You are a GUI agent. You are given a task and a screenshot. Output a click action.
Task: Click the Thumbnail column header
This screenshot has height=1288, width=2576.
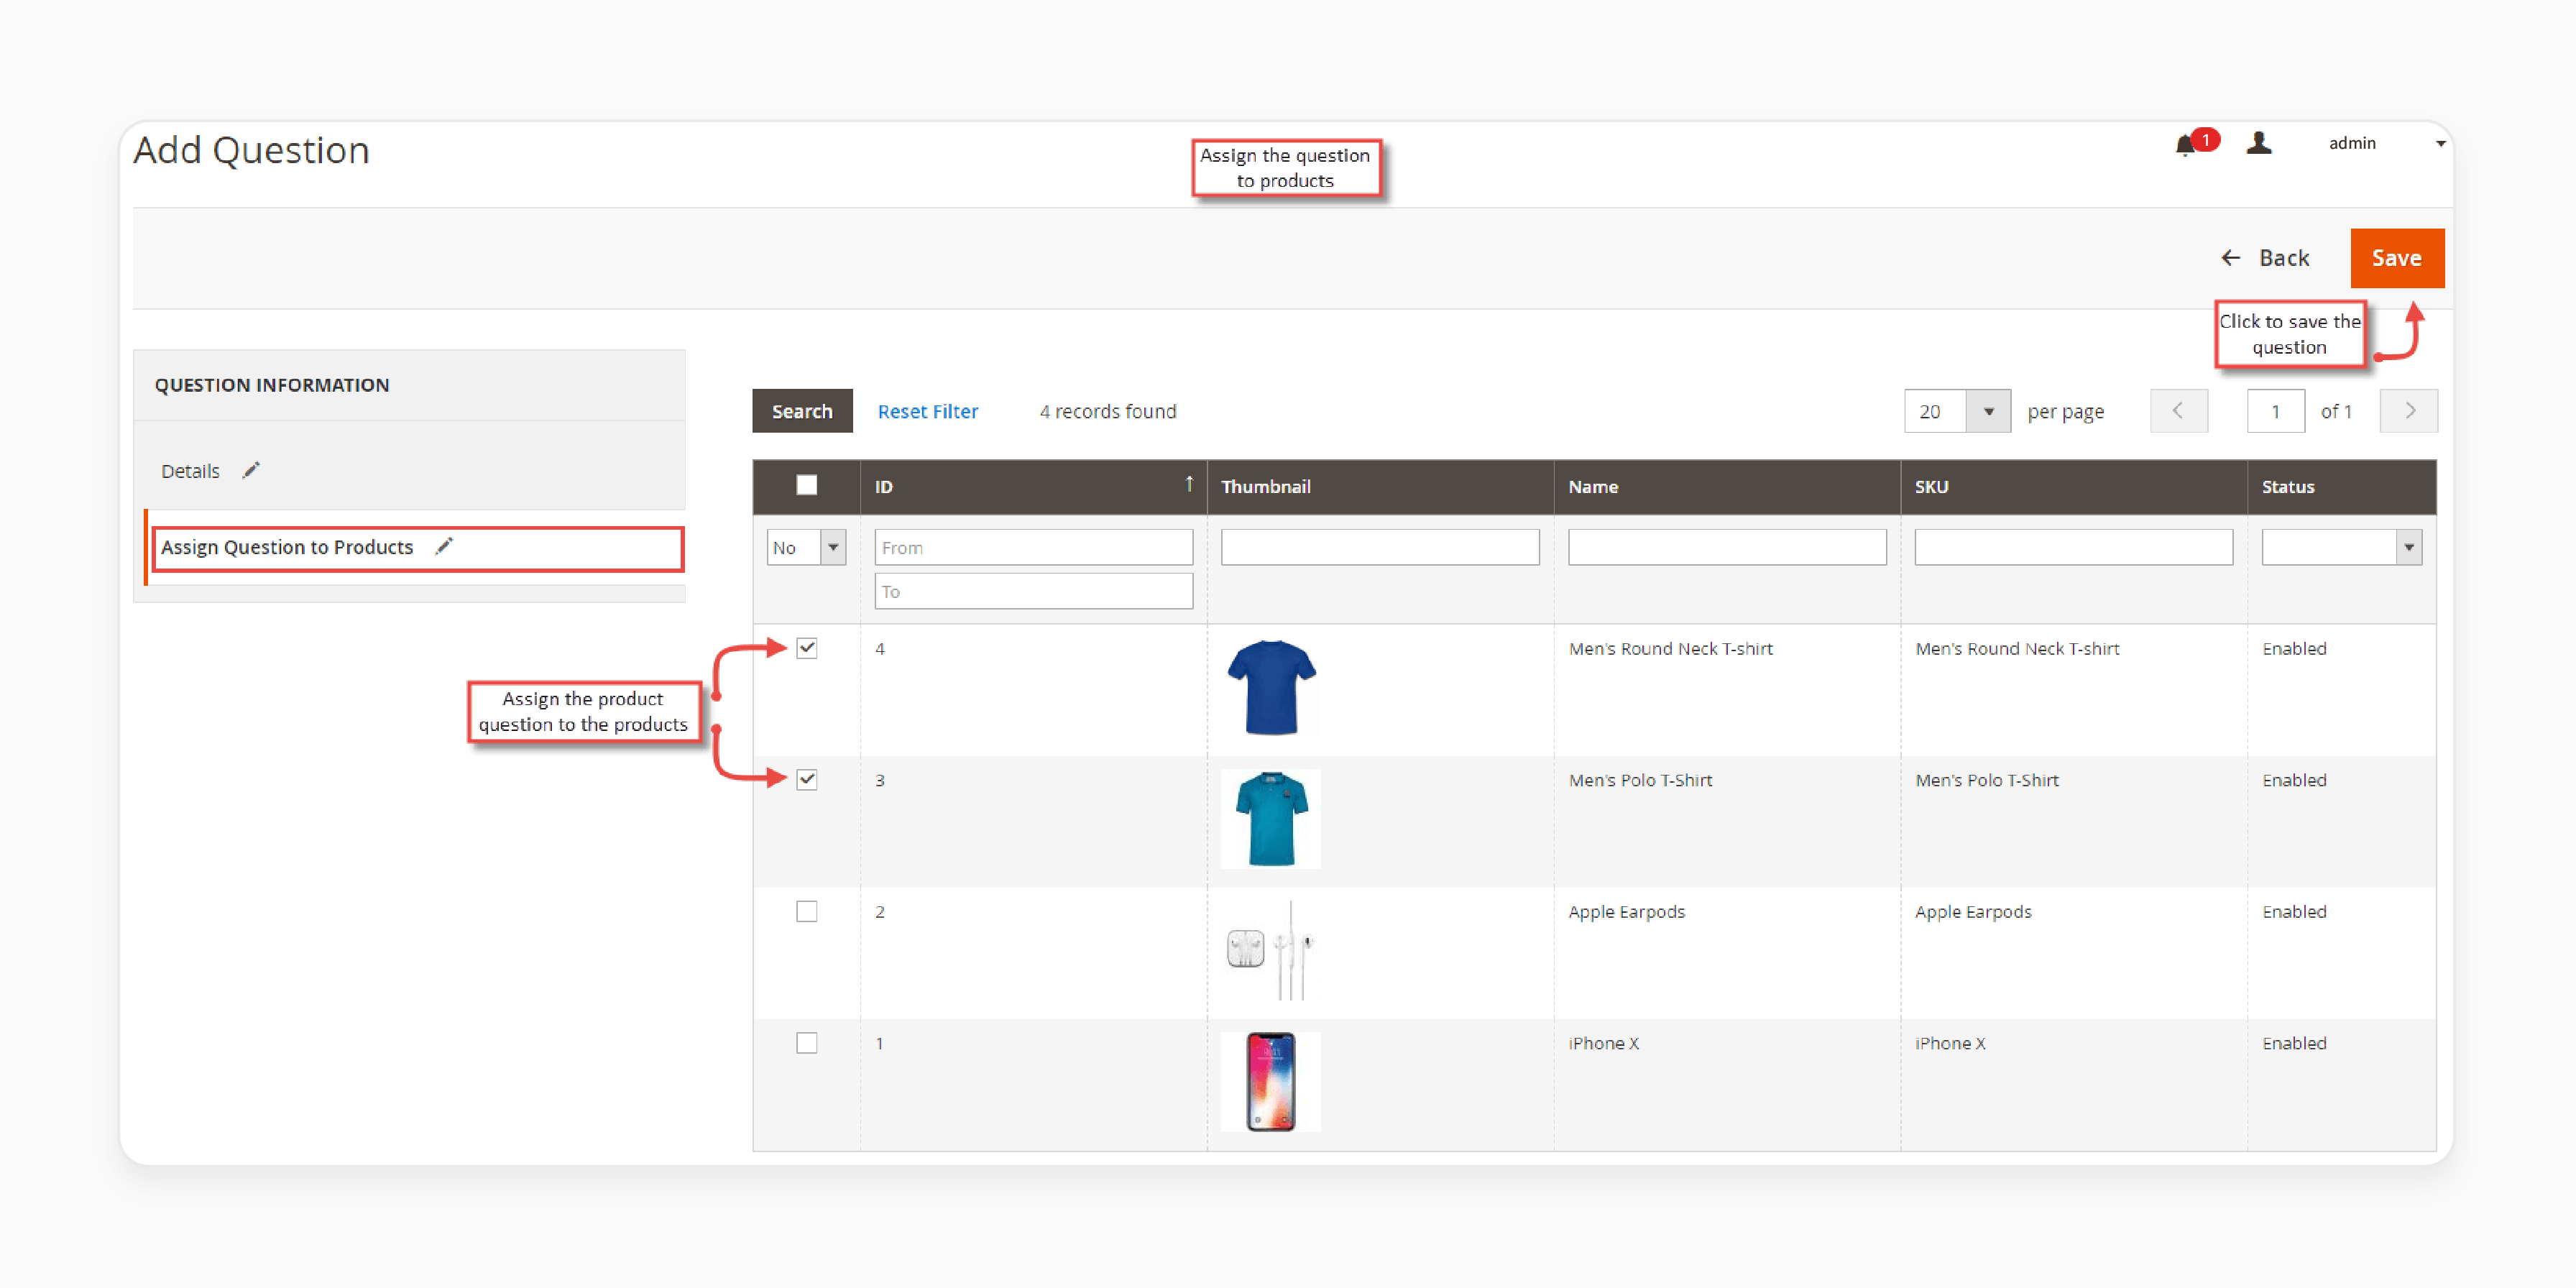pos(1380,486)
